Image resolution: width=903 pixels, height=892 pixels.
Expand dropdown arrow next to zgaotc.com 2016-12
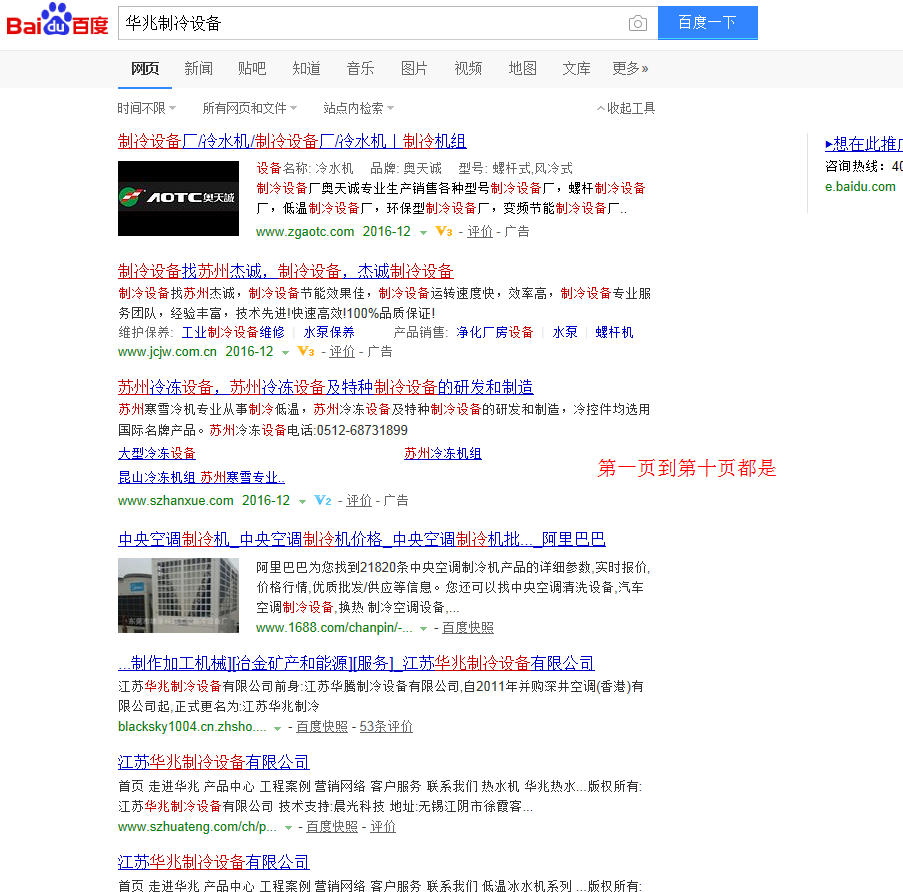coord(423,233)
